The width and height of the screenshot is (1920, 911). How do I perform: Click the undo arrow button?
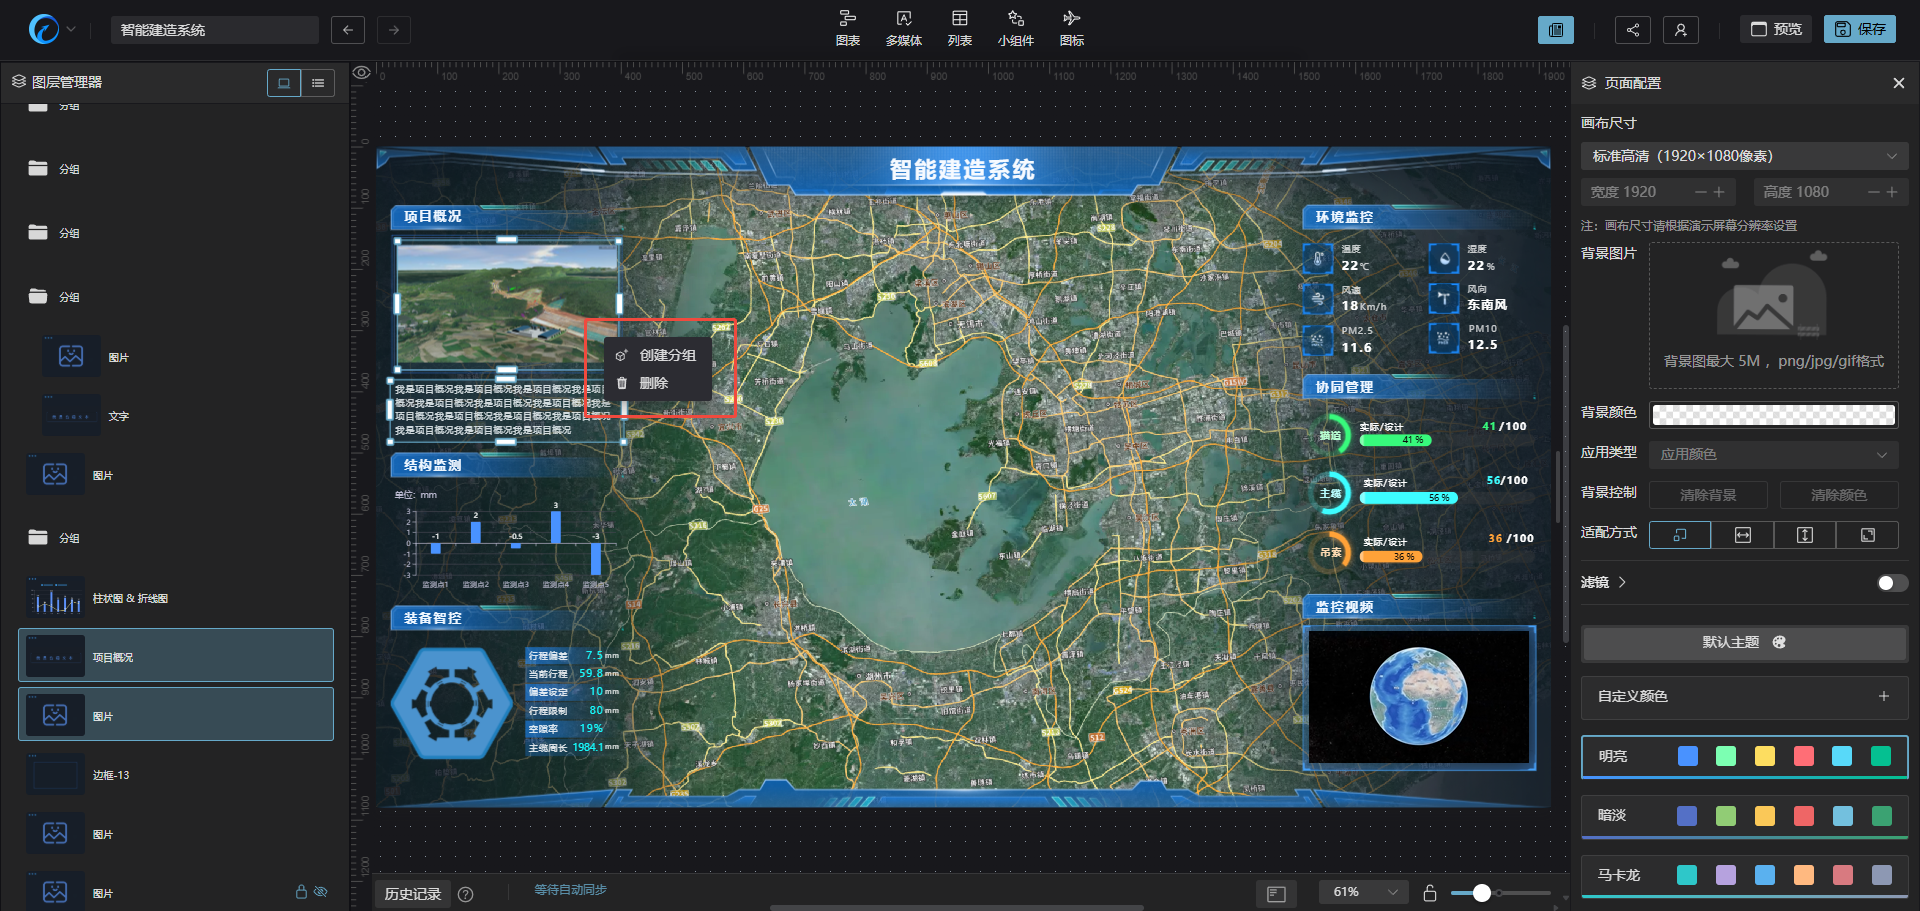347,30
